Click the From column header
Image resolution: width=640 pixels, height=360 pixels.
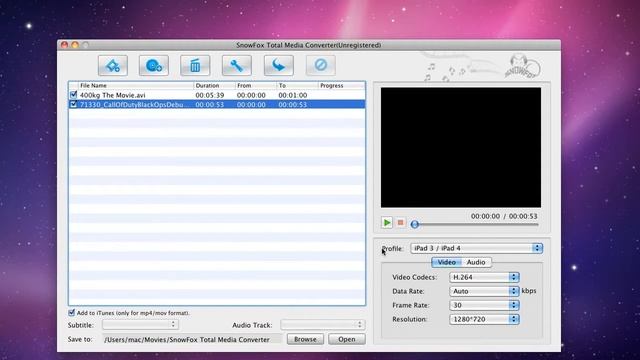(x=256, y=86)
